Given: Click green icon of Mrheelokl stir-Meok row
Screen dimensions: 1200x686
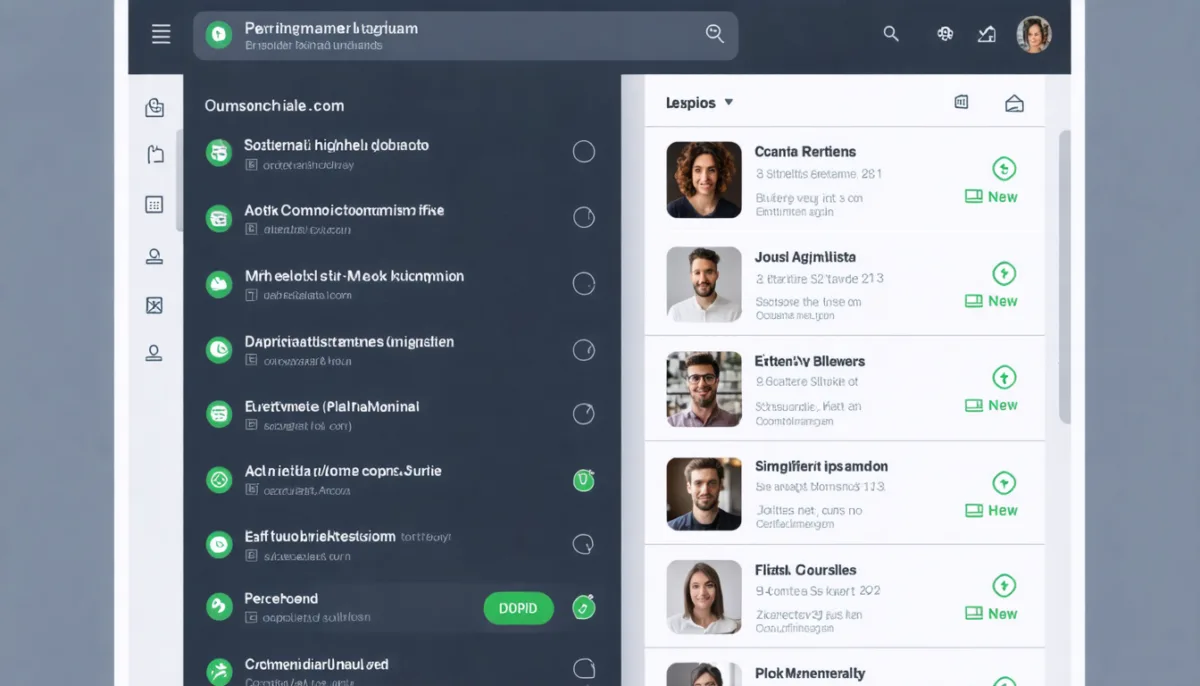Looking at the screenshot, I should pyautogui.click(x=219, y=285).
